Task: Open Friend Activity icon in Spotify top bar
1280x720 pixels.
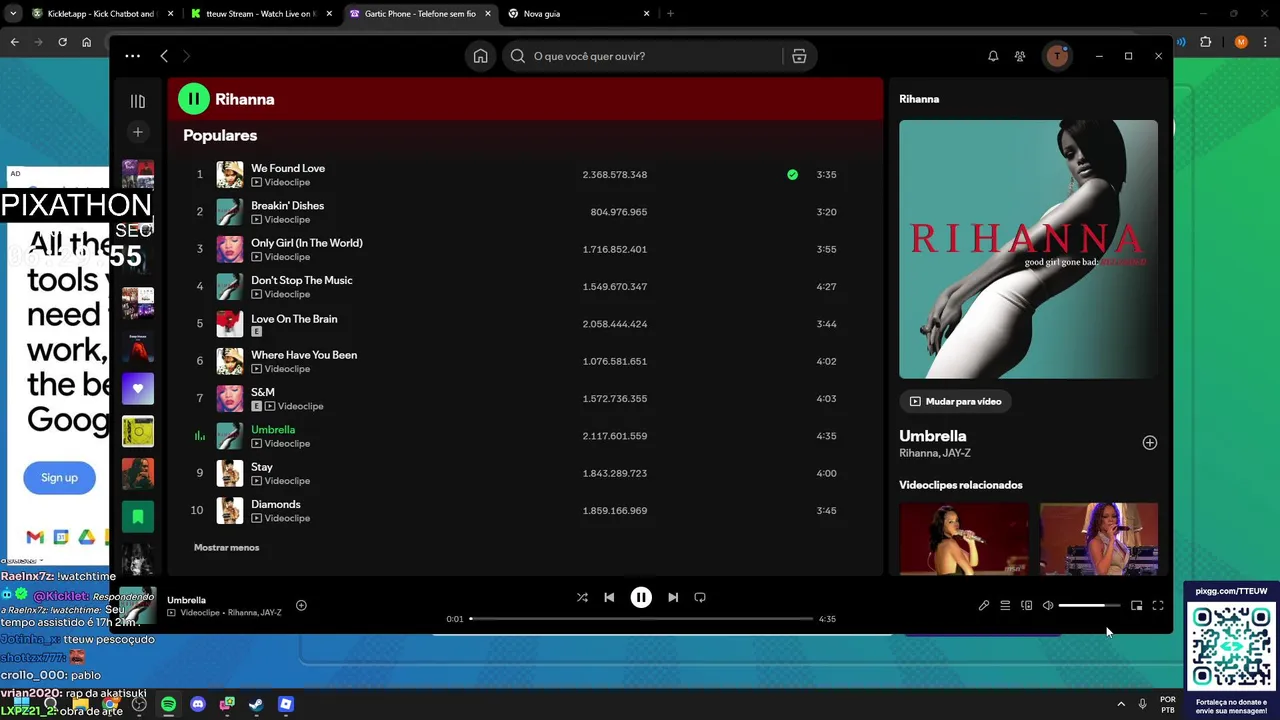Action: 1020,56
